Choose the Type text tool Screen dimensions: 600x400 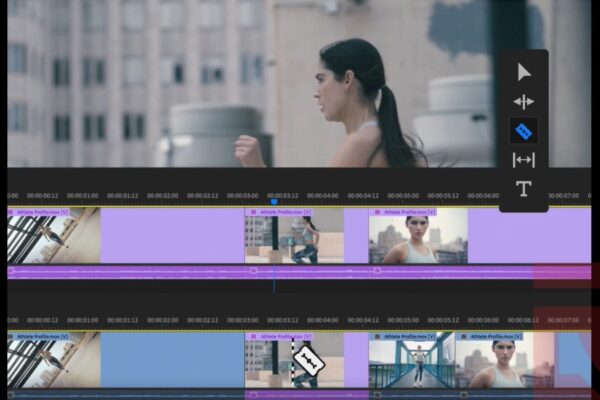click(523, 189)
